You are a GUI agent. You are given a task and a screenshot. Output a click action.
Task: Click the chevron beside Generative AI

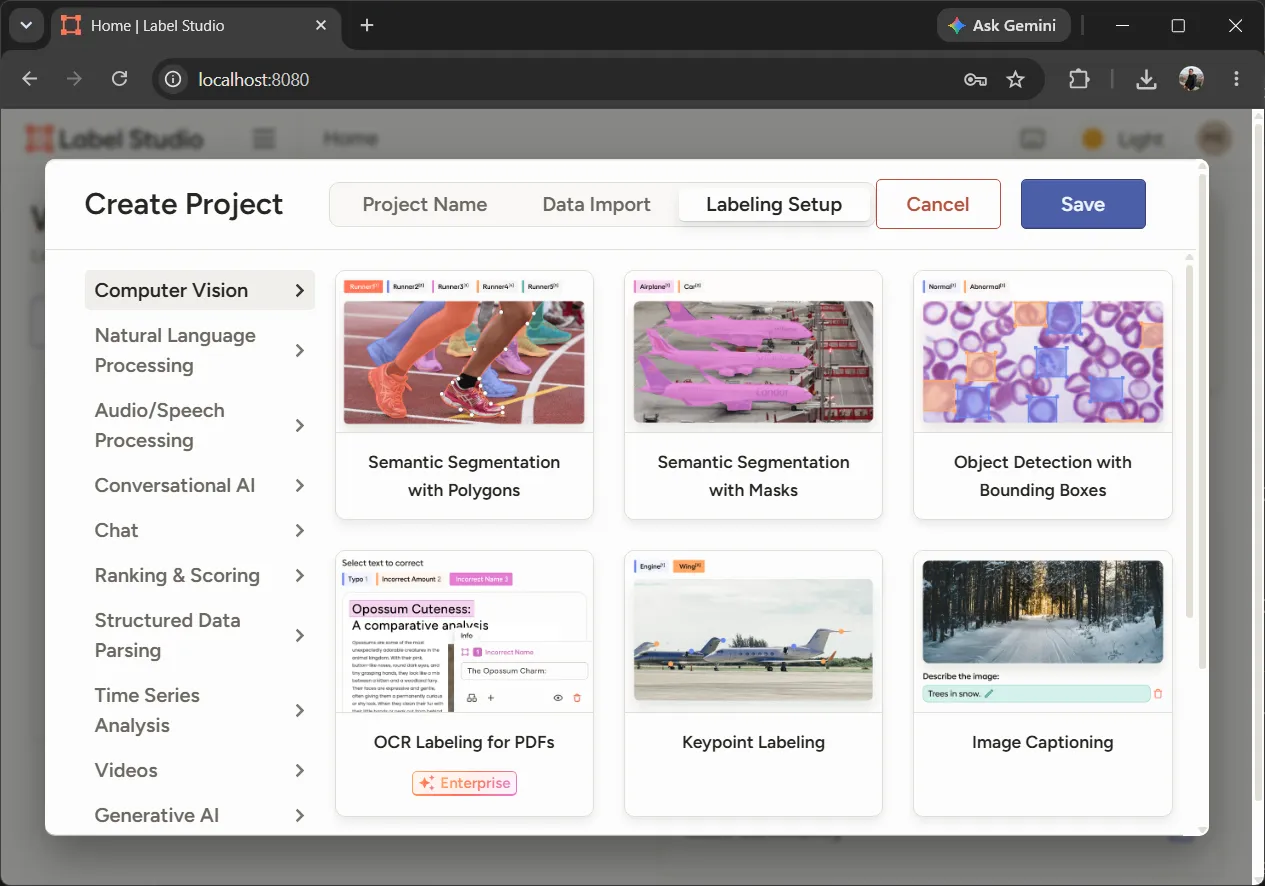299,816
